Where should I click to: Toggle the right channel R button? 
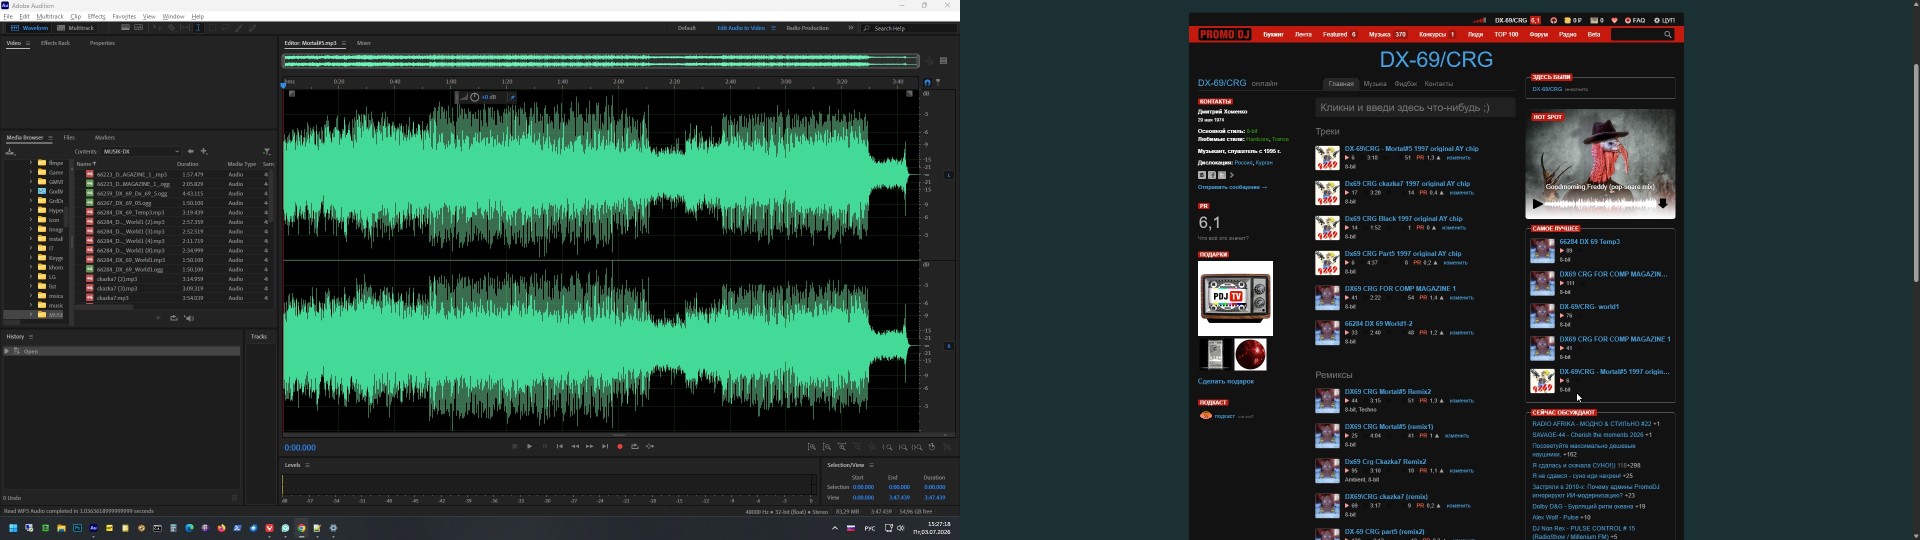click(949, 346)
